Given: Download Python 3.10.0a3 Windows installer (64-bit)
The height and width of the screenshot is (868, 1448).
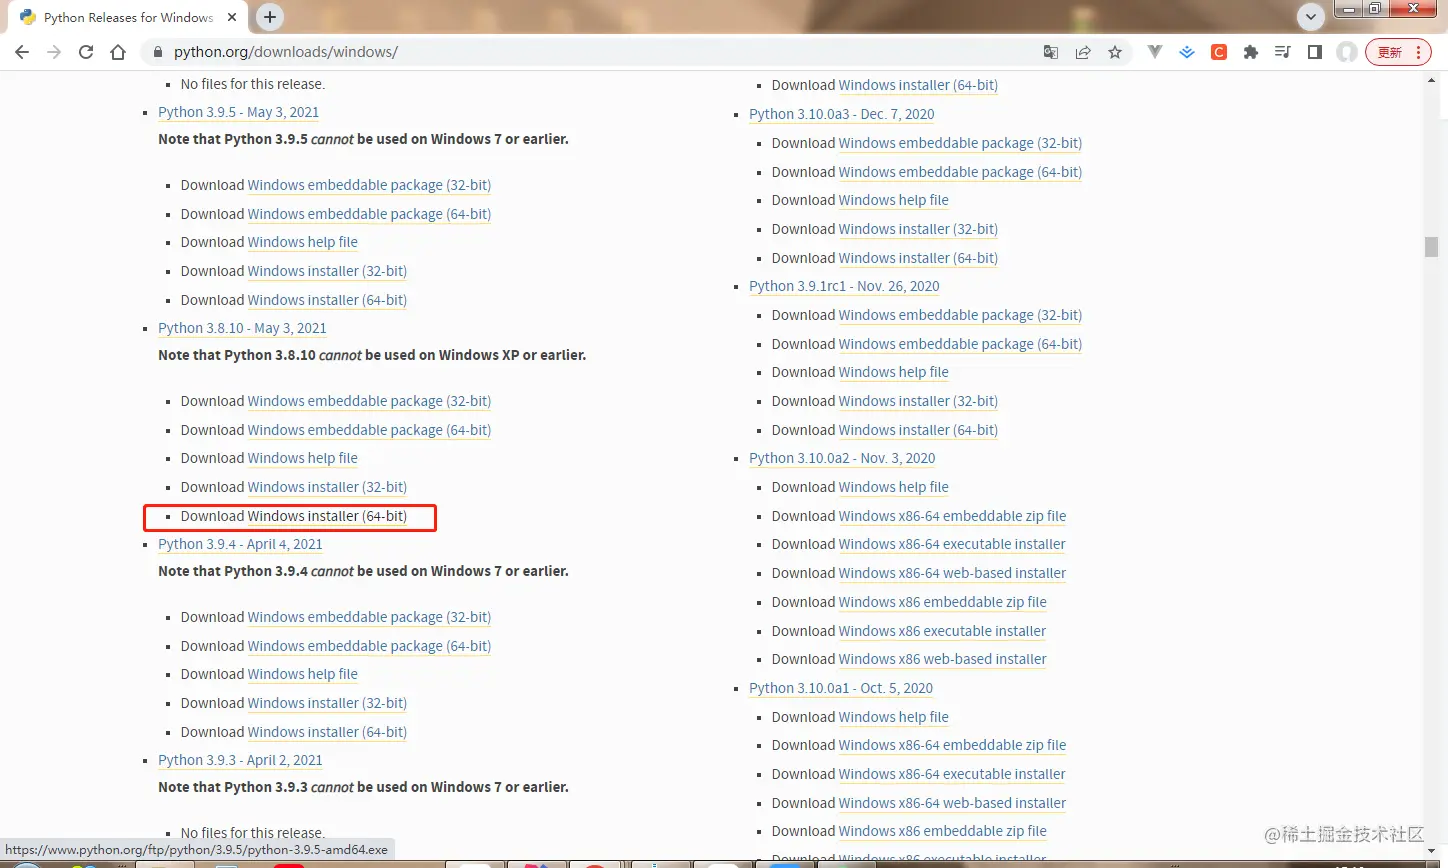Looking at the screenshot, I should [918, 258].
